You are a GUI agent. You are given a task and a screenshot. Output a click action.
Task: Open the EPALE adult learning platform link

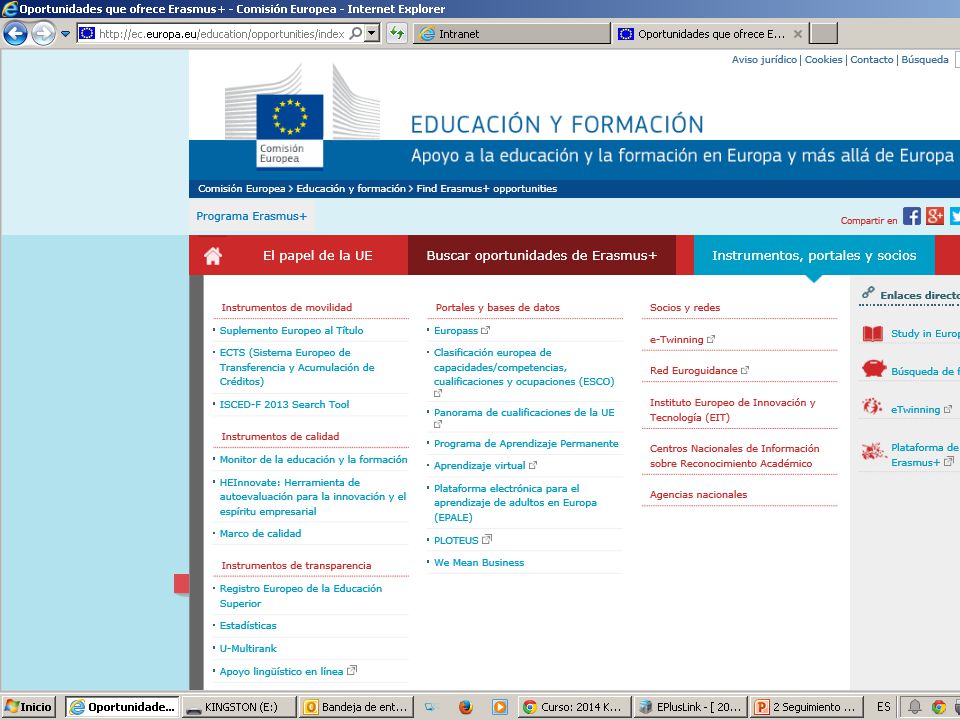click(x=515, y=503)
